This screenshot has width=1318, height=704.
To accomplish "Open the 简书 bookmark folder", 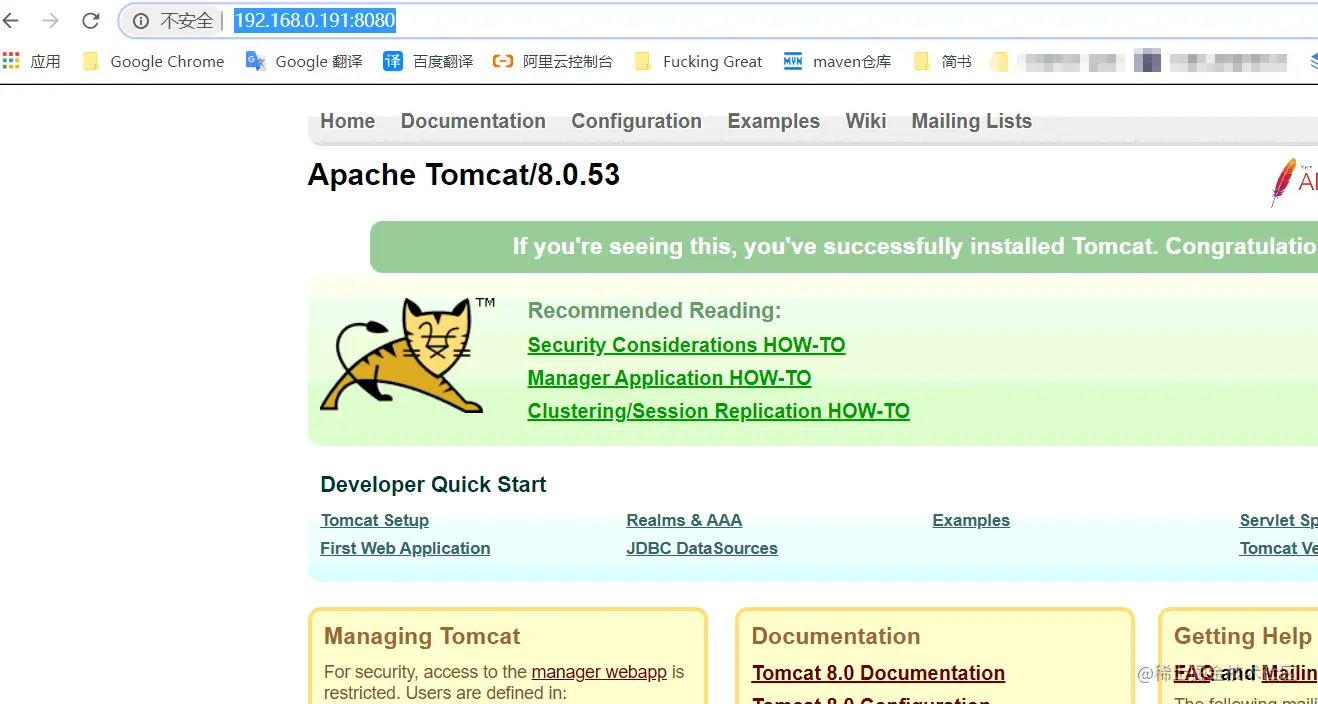I will tap(943, 61).
